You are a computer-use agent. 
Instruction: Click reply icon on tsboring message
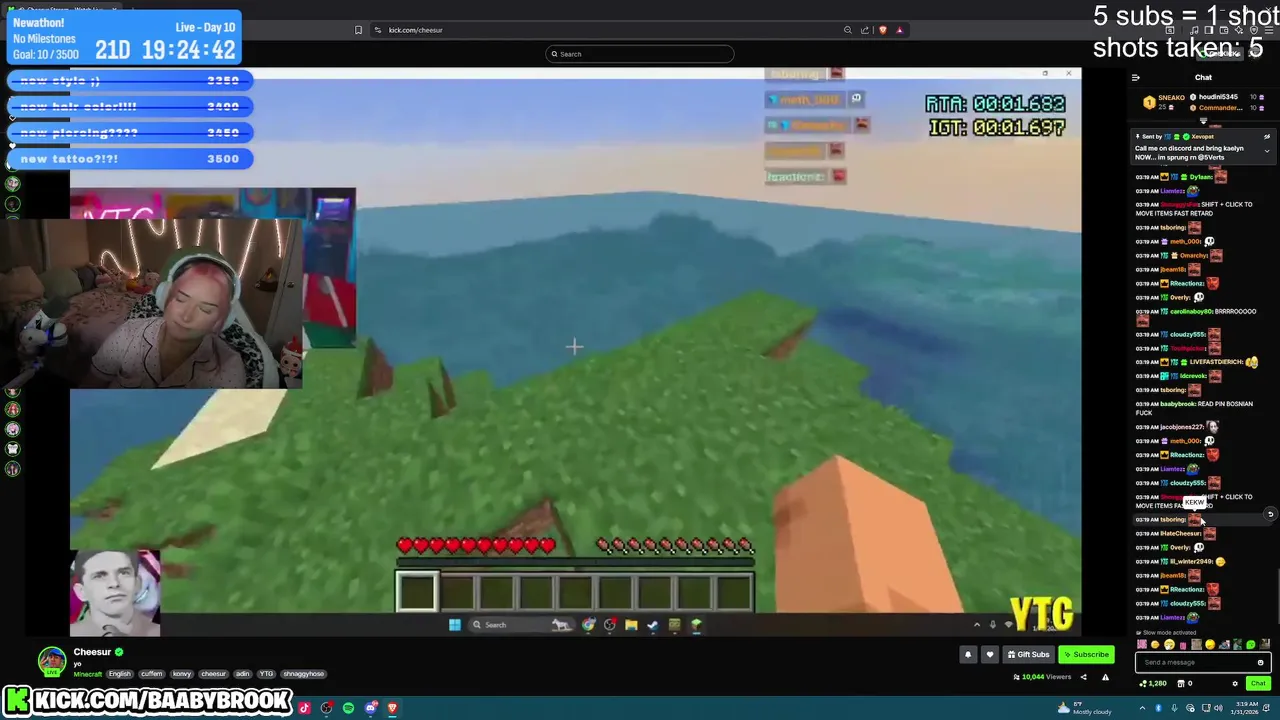[1270, 514]
